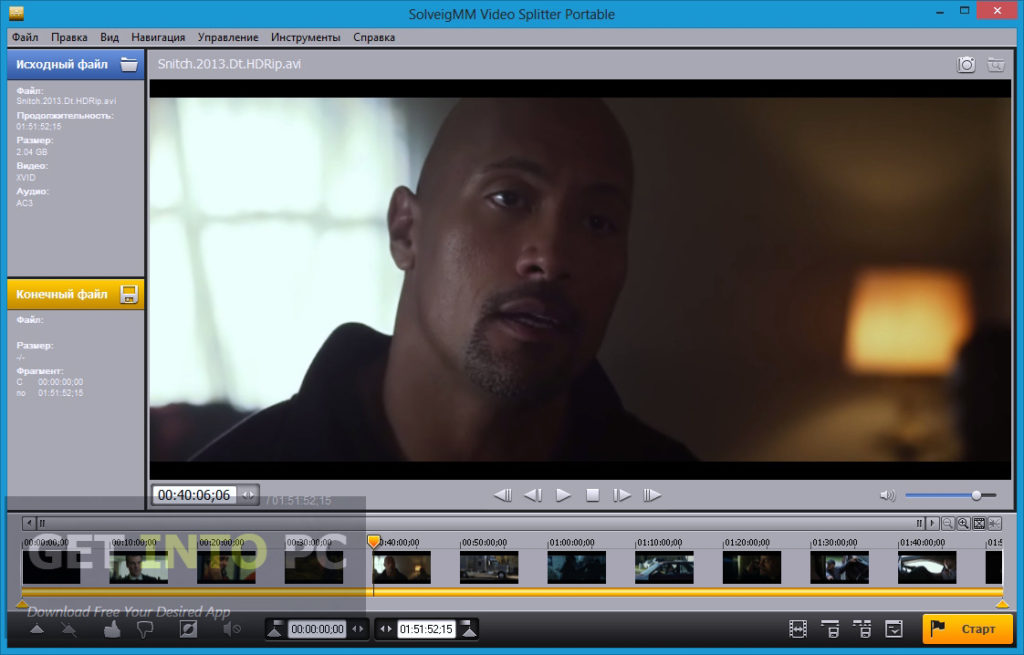Click the Исходный файл panel header
The width and height of the screenshot is (1024, 655).
pos(76,64)
